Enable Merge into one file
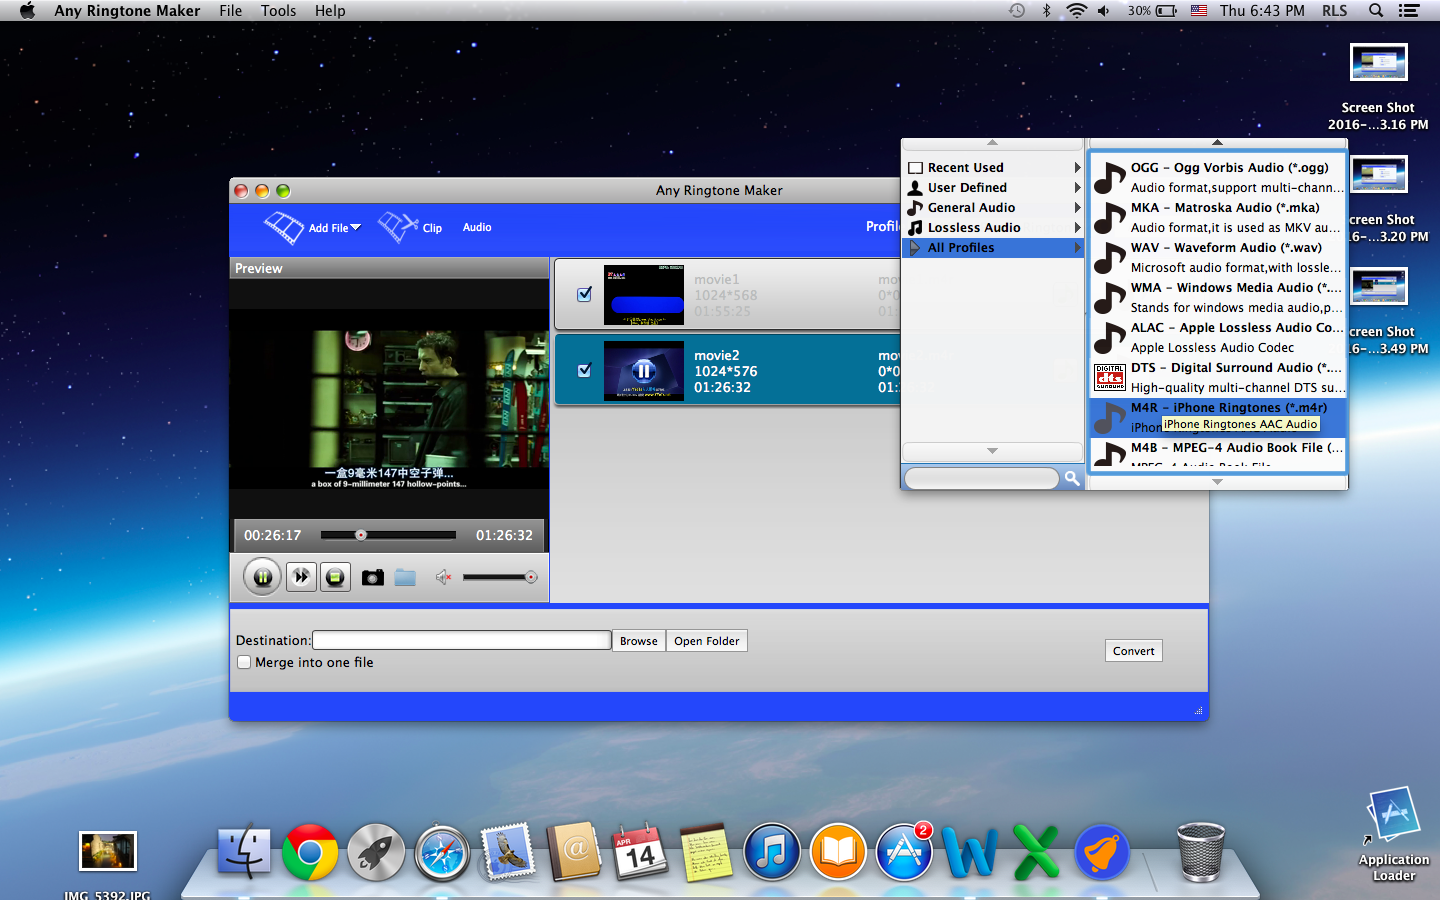The image size is (1440, 900). pos(244,662)
